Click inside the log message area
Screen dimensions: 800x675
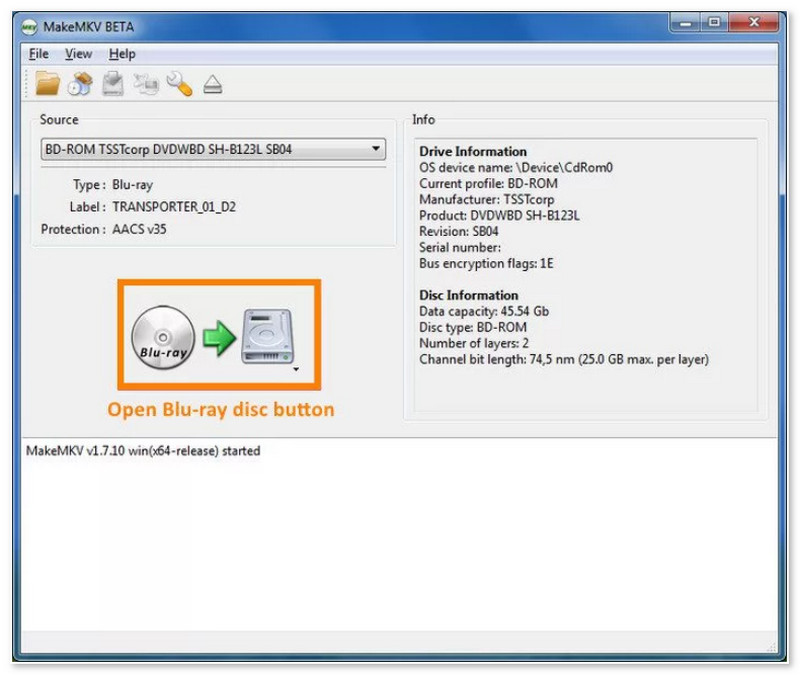click(400, 540)
